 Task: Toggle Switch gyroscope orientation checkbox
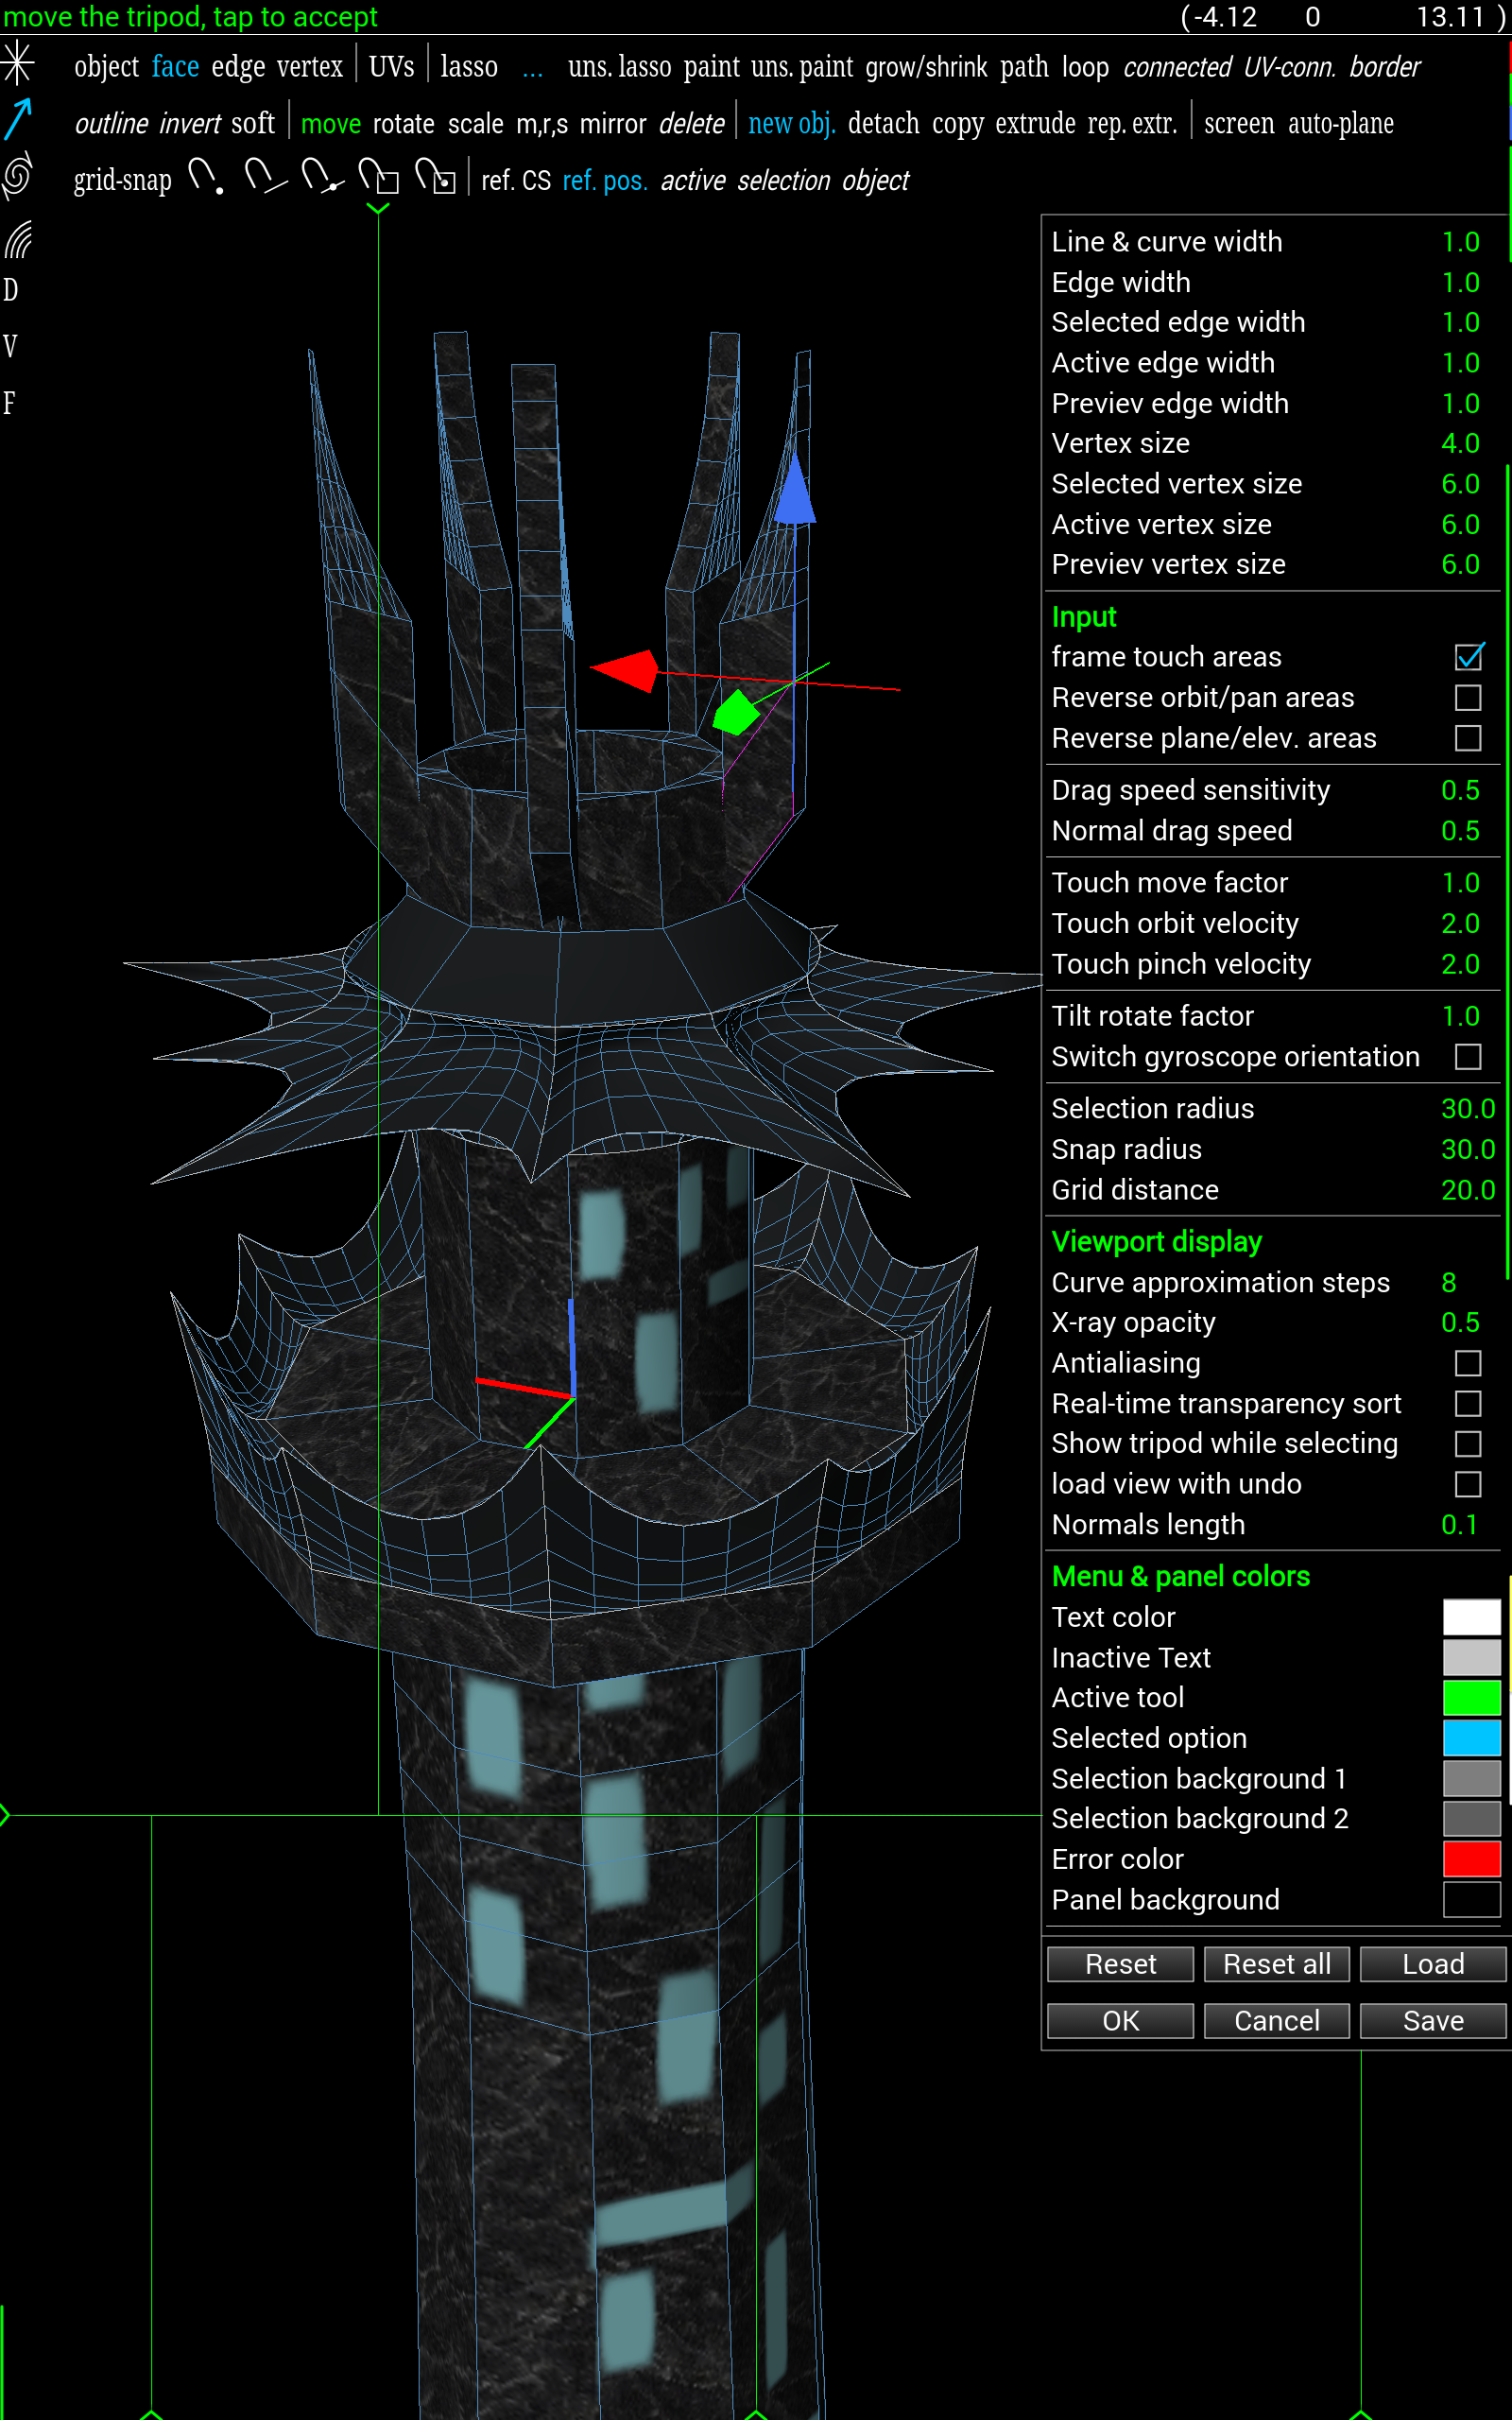1467,1057
